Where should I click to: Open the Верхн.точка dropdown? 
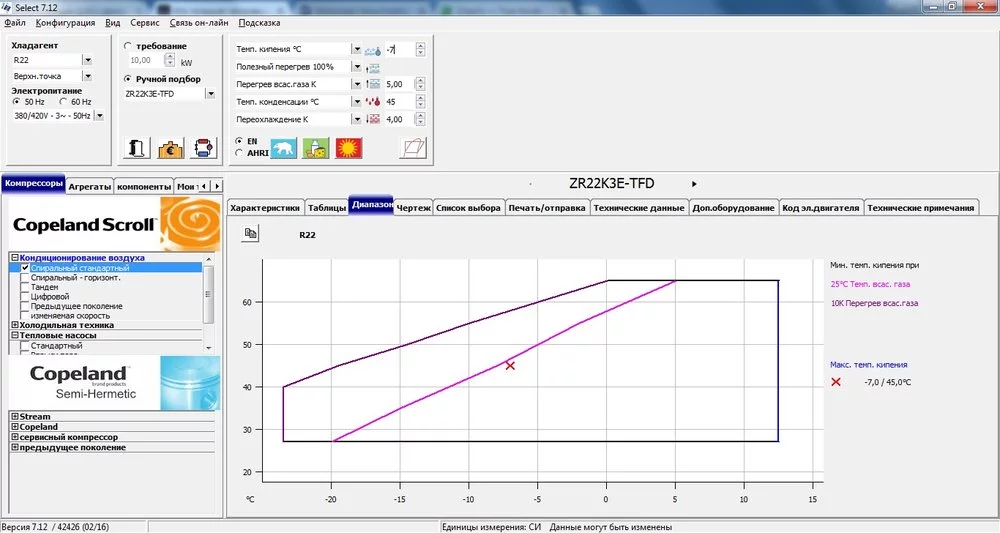pos(87,76)
